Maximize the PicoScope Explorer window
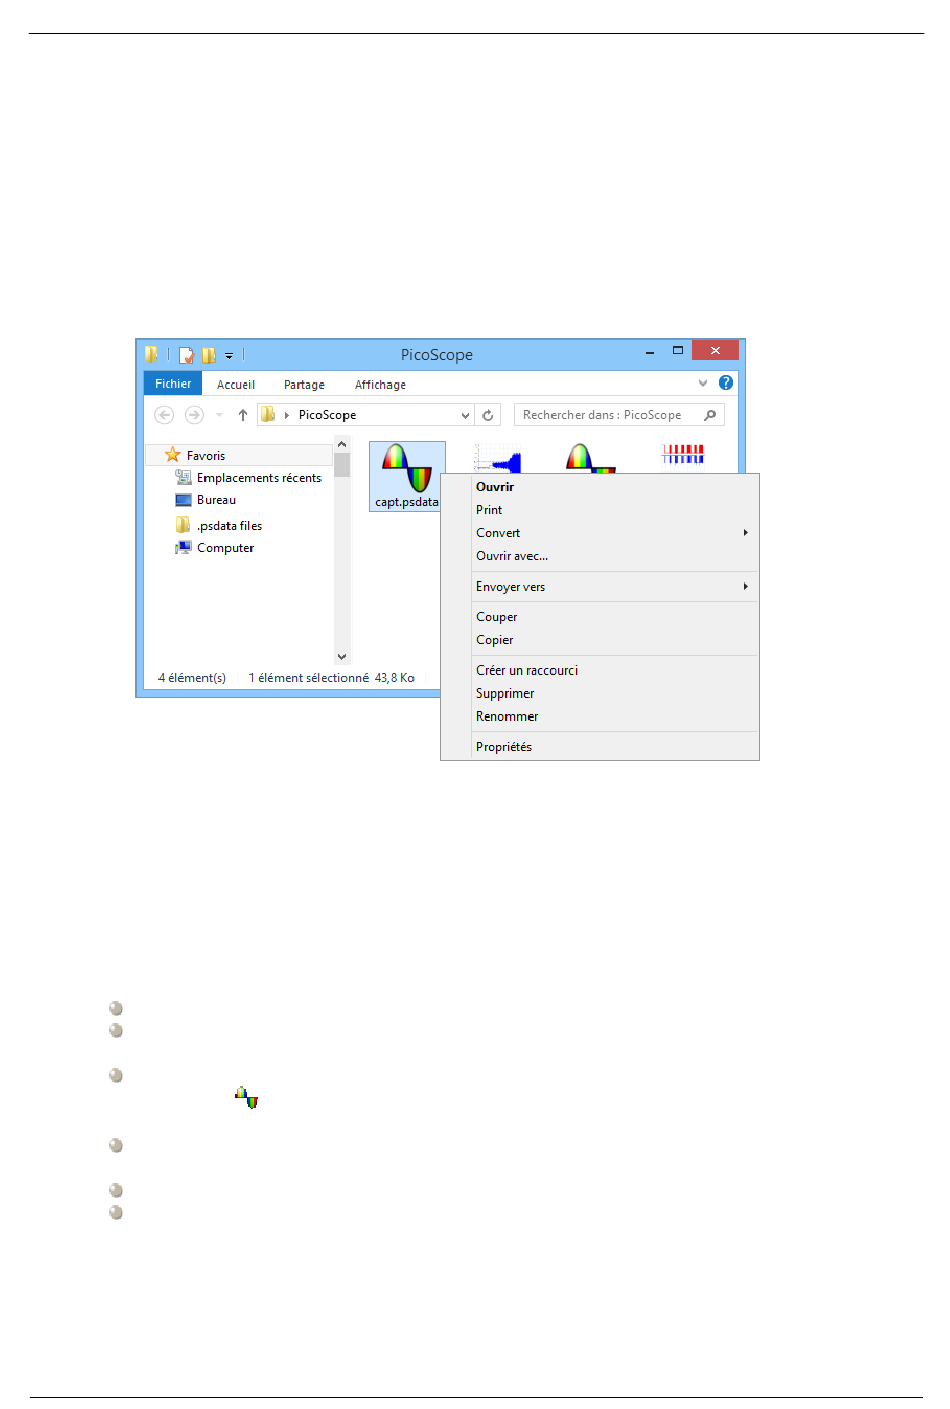Viewport: 950px width, 1409px height. point(678,351)
